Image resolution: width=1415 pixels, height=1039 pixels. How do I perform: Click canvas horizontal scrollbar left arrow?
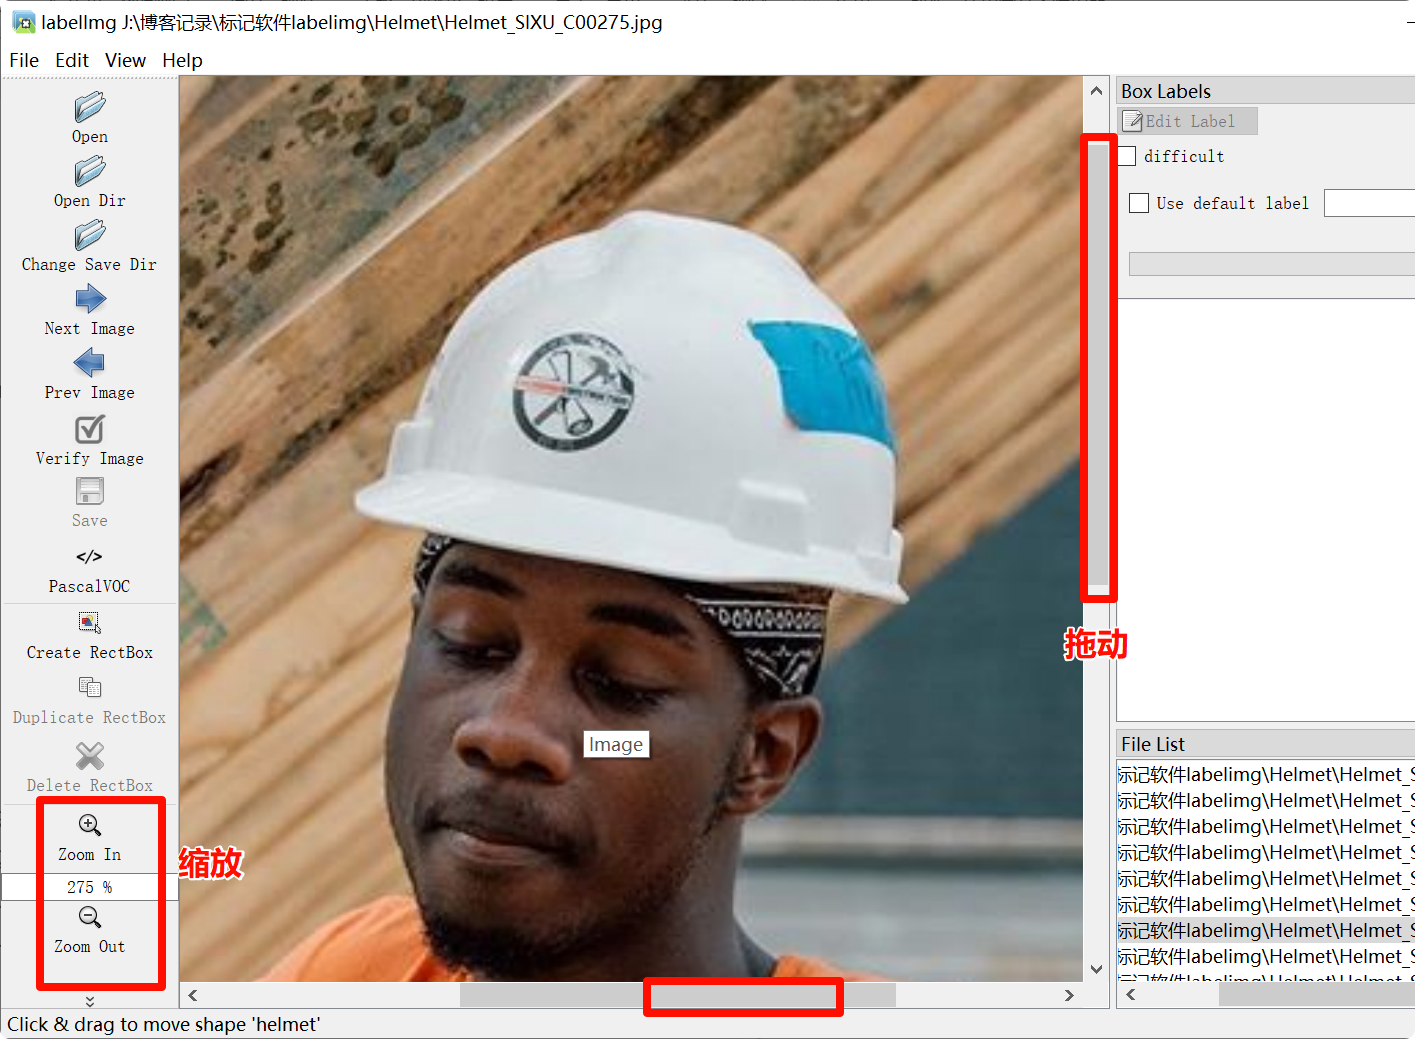[193, 995]
